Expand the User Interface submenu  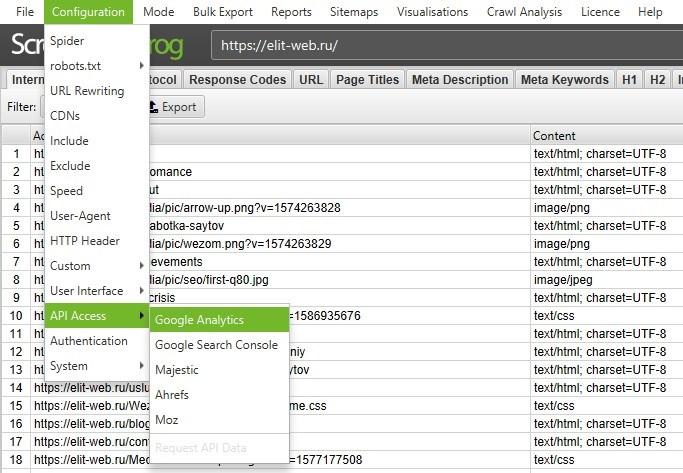click(x=97, y=291)
